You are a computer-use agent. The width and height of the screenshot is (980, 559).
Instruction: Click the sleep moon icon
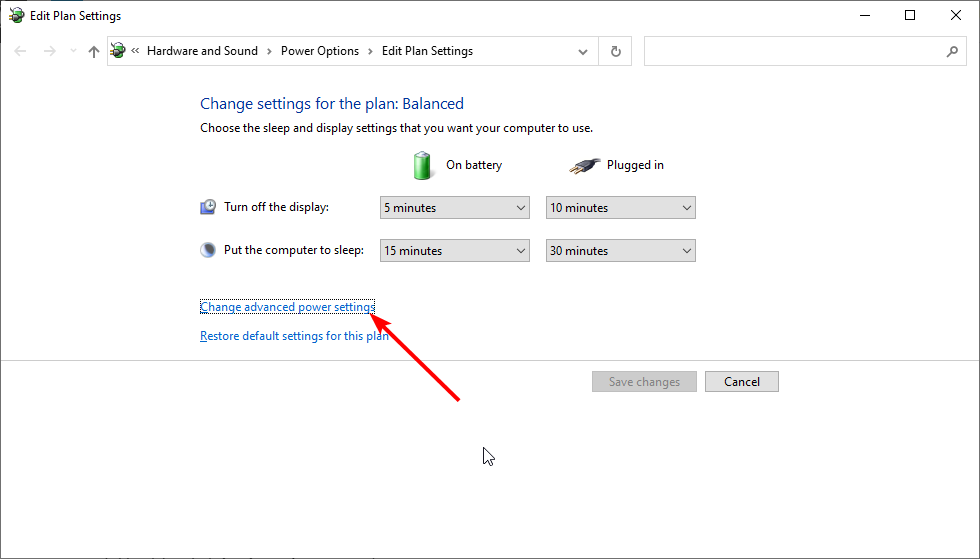(x=208, y=250)
